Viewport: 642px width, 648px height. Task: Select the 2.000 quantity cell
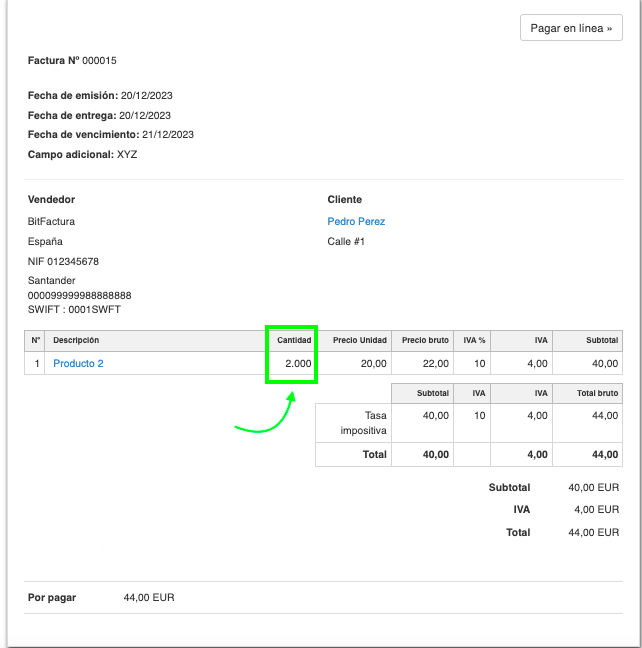pyautogui.click(x=297, y=363)
